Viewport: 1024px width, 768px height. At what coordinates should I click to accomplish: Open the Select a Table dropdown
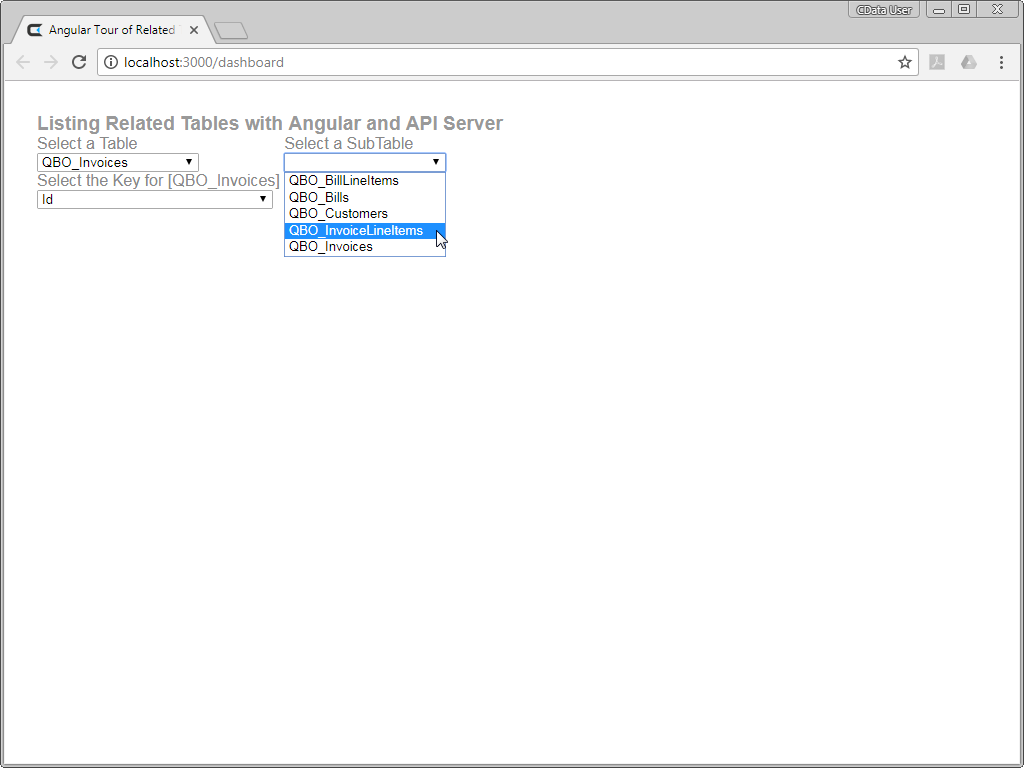pyautogui.click(x=118, y=162)
